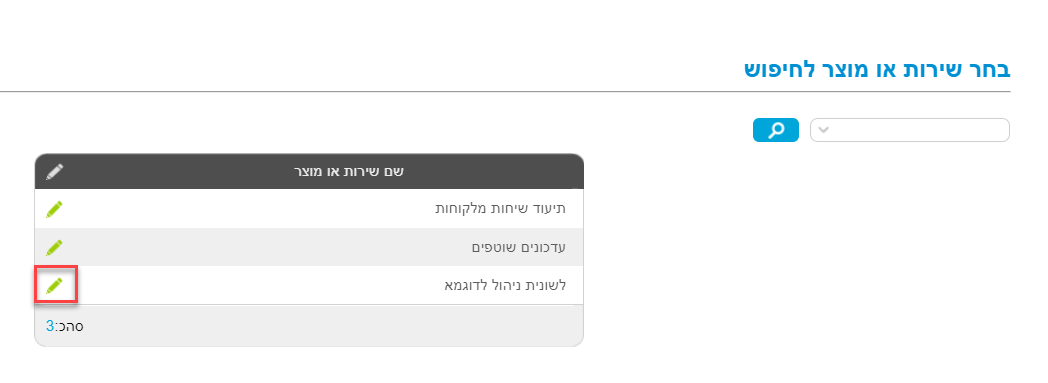Click the סהכ total label in the footer
This screenshot has height=383, width=1048.
(70, 327)
